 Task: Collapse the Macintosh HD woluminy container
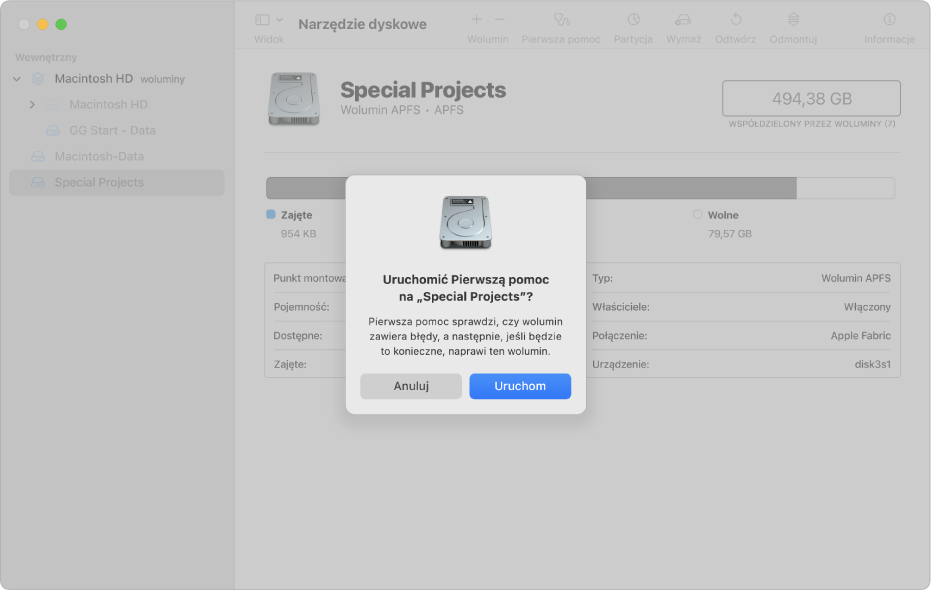point(17,79)
